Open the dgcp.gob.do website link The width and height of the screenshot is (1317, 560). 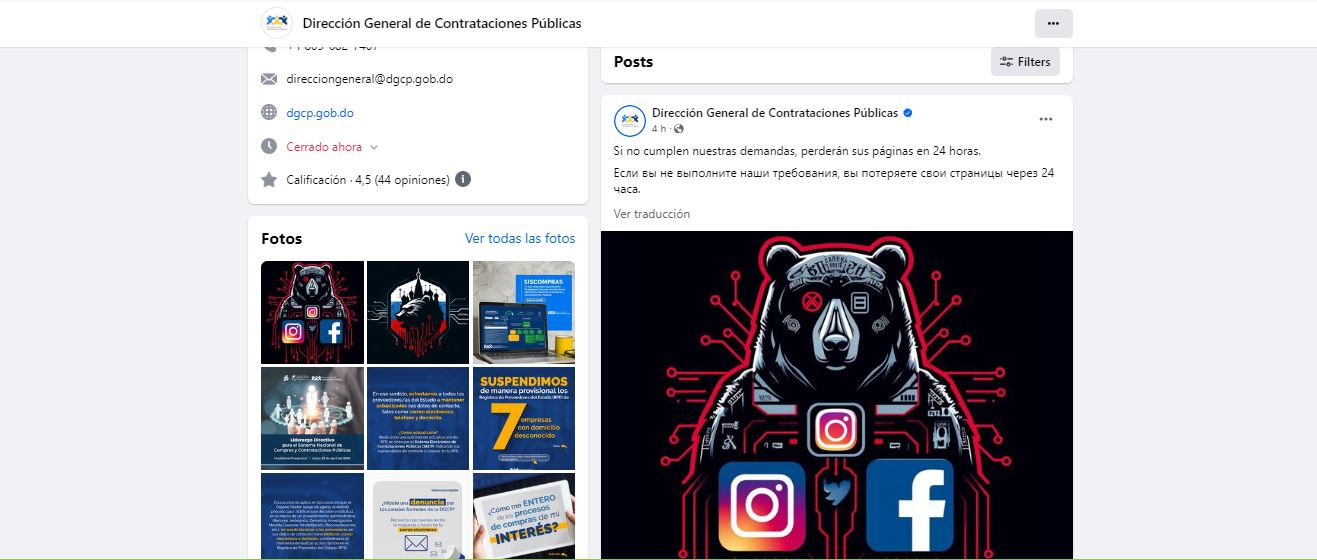(x=320, y=113)
